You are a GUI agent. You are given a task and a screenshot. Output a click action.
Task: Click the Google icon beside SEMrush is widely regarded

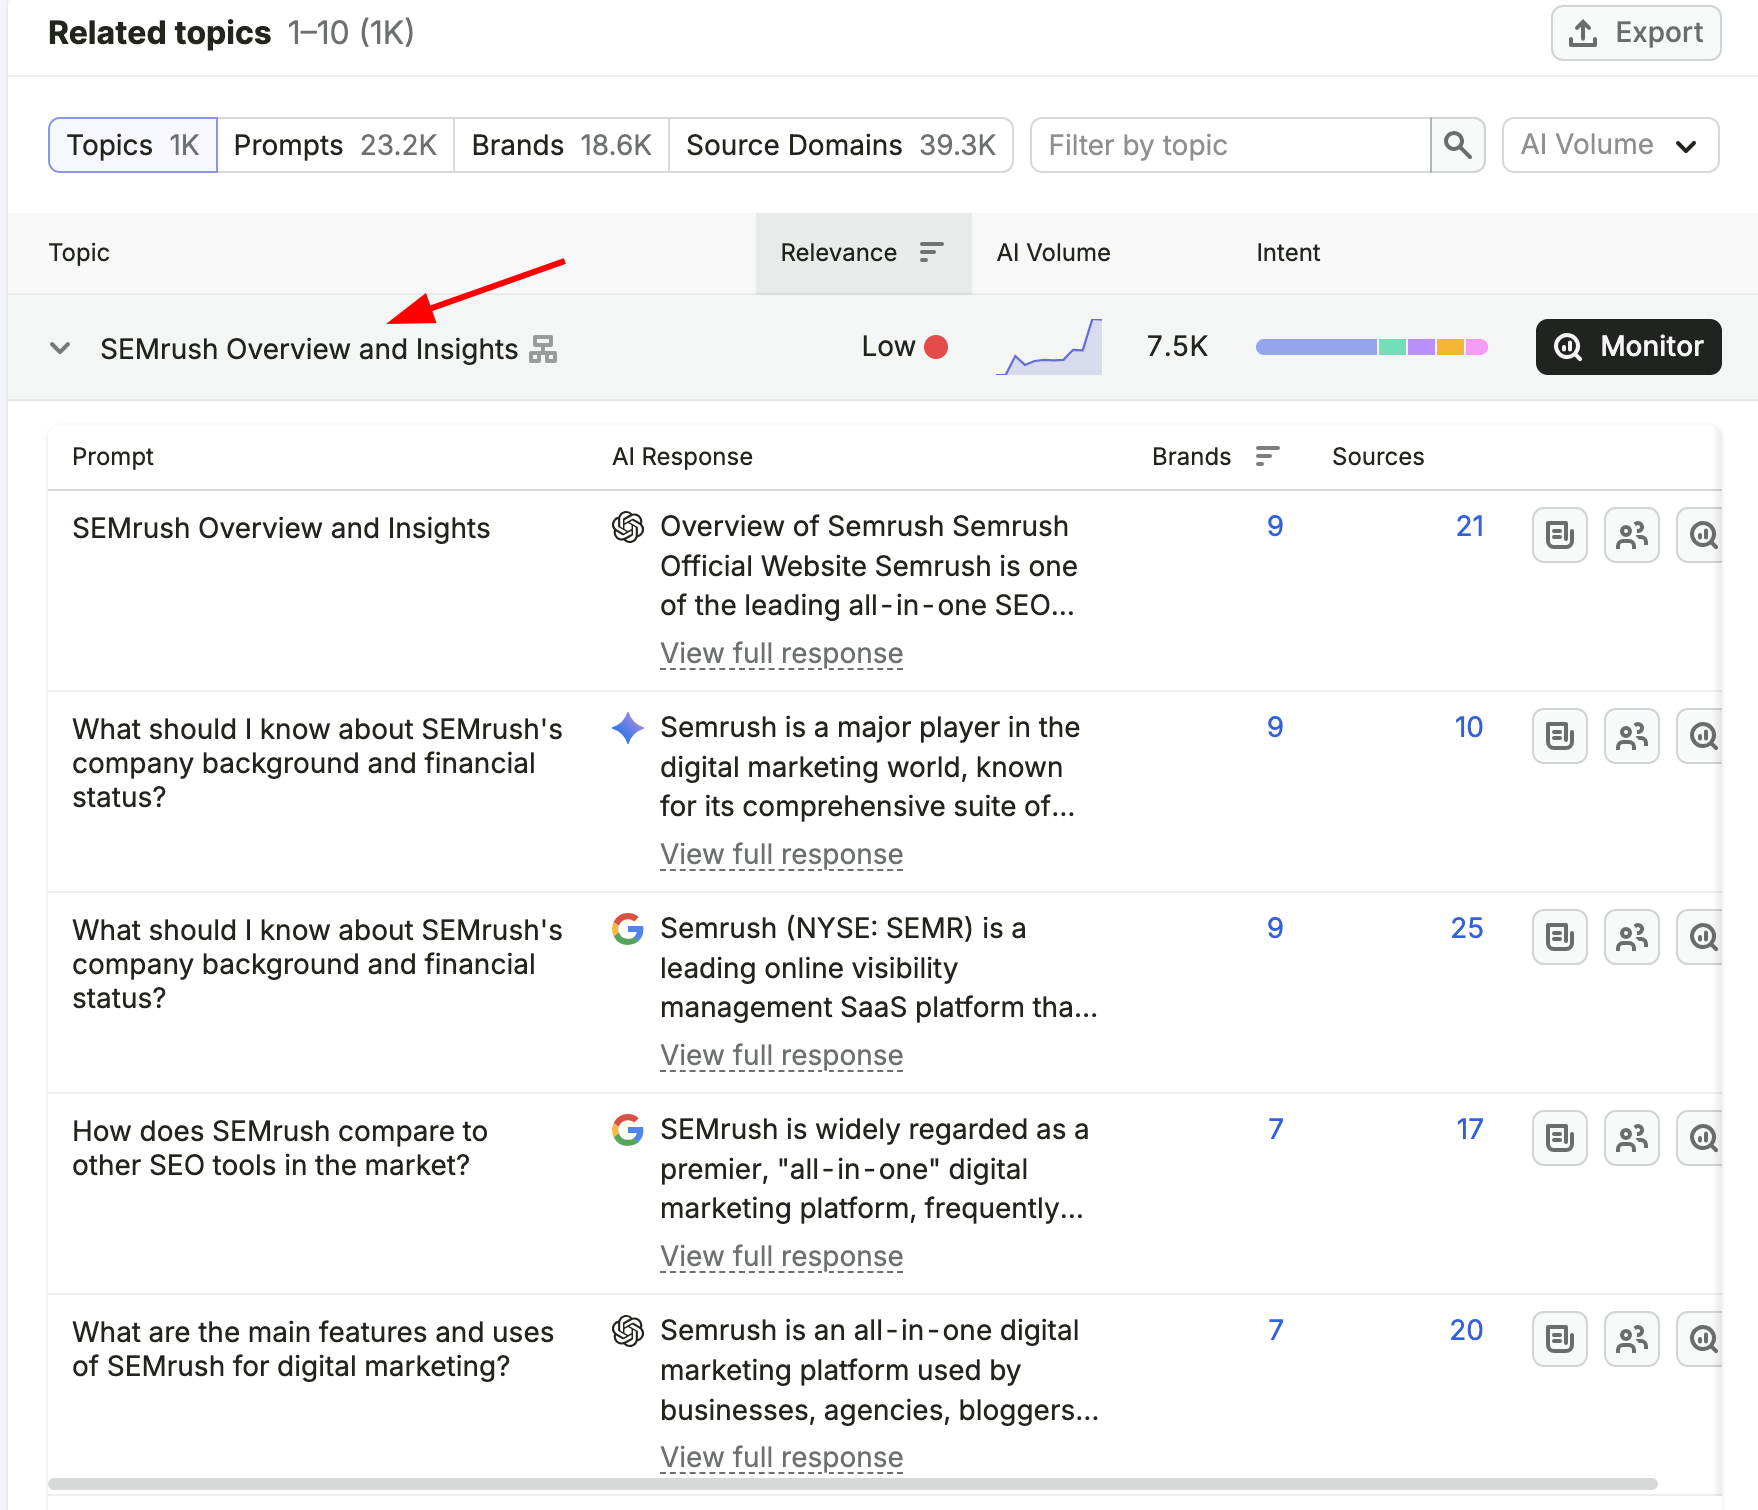[628, 1130]
